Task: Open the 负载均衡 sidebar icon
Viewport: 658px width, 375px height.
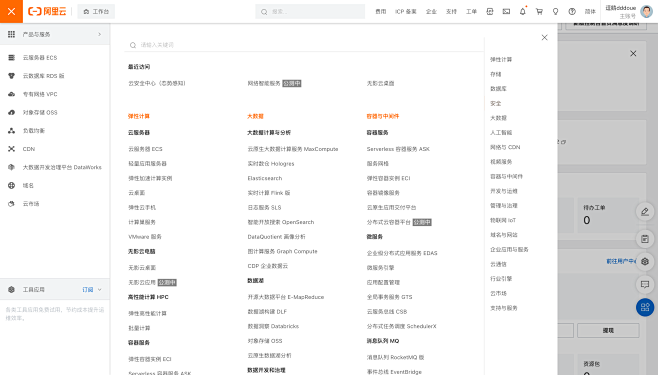Action: click(x=11, y=131)
